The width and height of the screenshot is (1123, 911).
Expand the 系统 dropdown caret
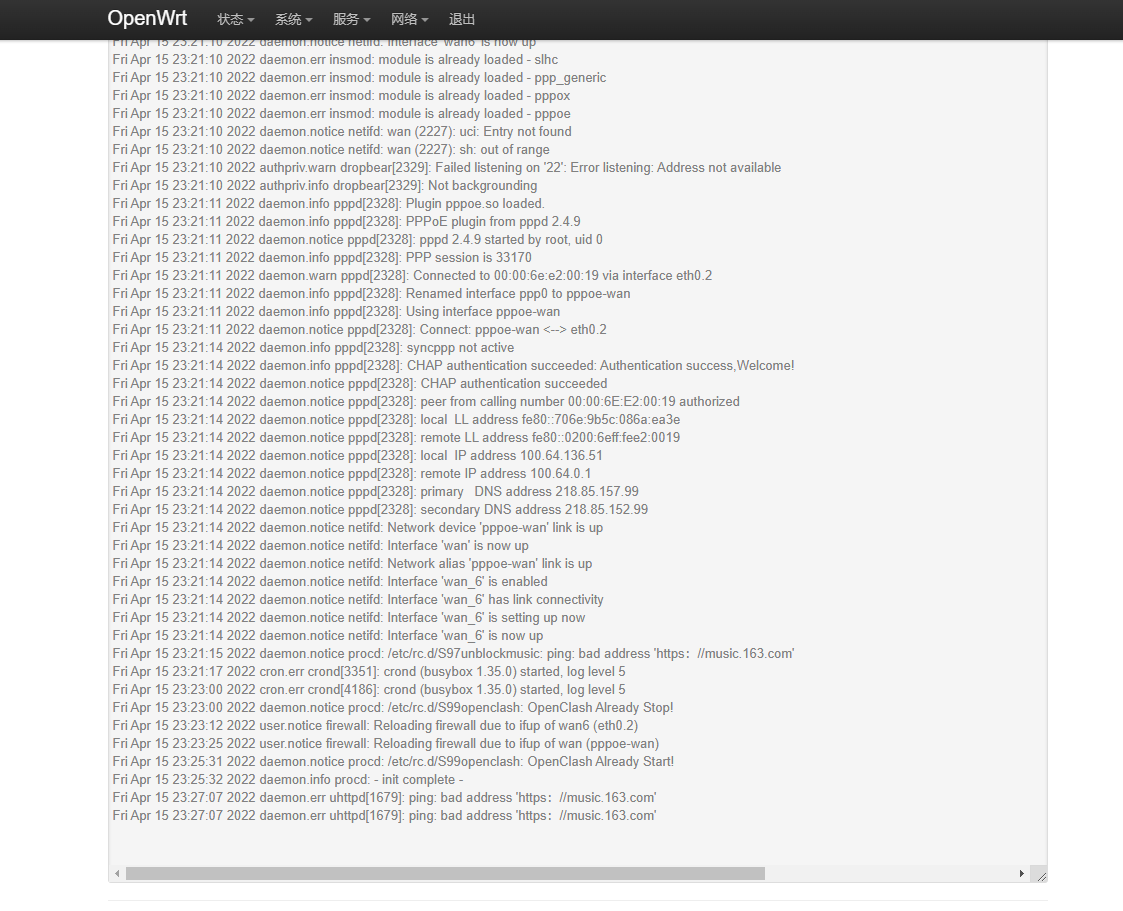click(x=309, y=20)
